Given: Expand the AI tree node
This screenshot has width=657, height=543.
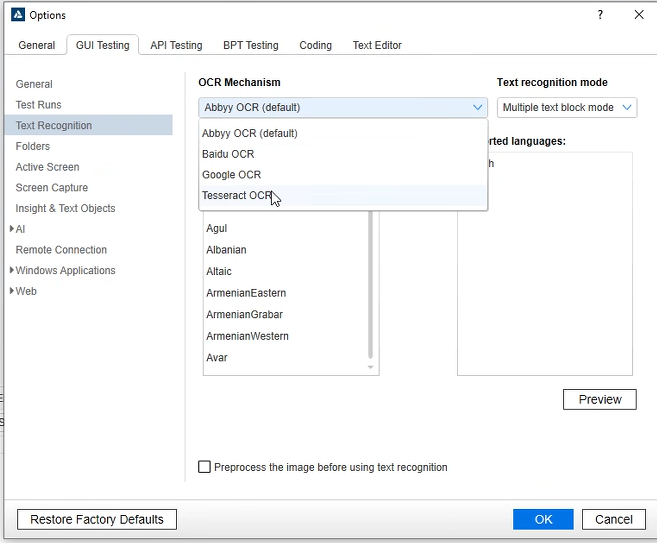Looking at the screenshot, I should pyautogui.click(x=11, y=229).
